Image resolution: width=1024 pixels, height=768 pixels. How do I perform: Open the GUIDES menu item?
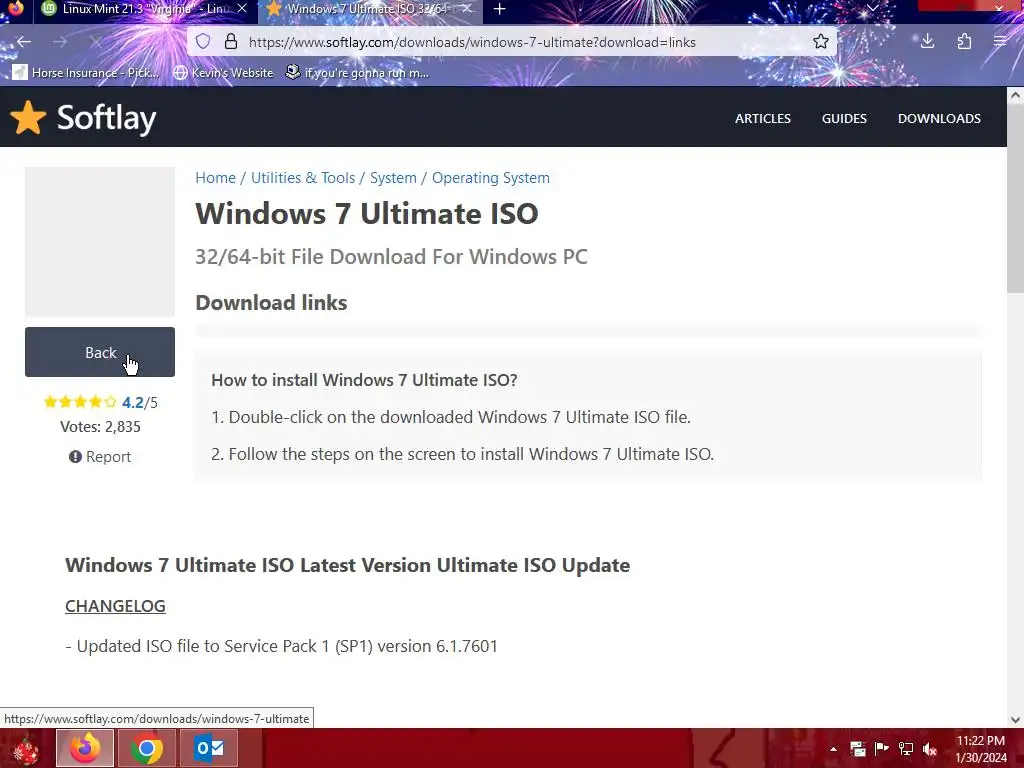(x=844, y=118)
